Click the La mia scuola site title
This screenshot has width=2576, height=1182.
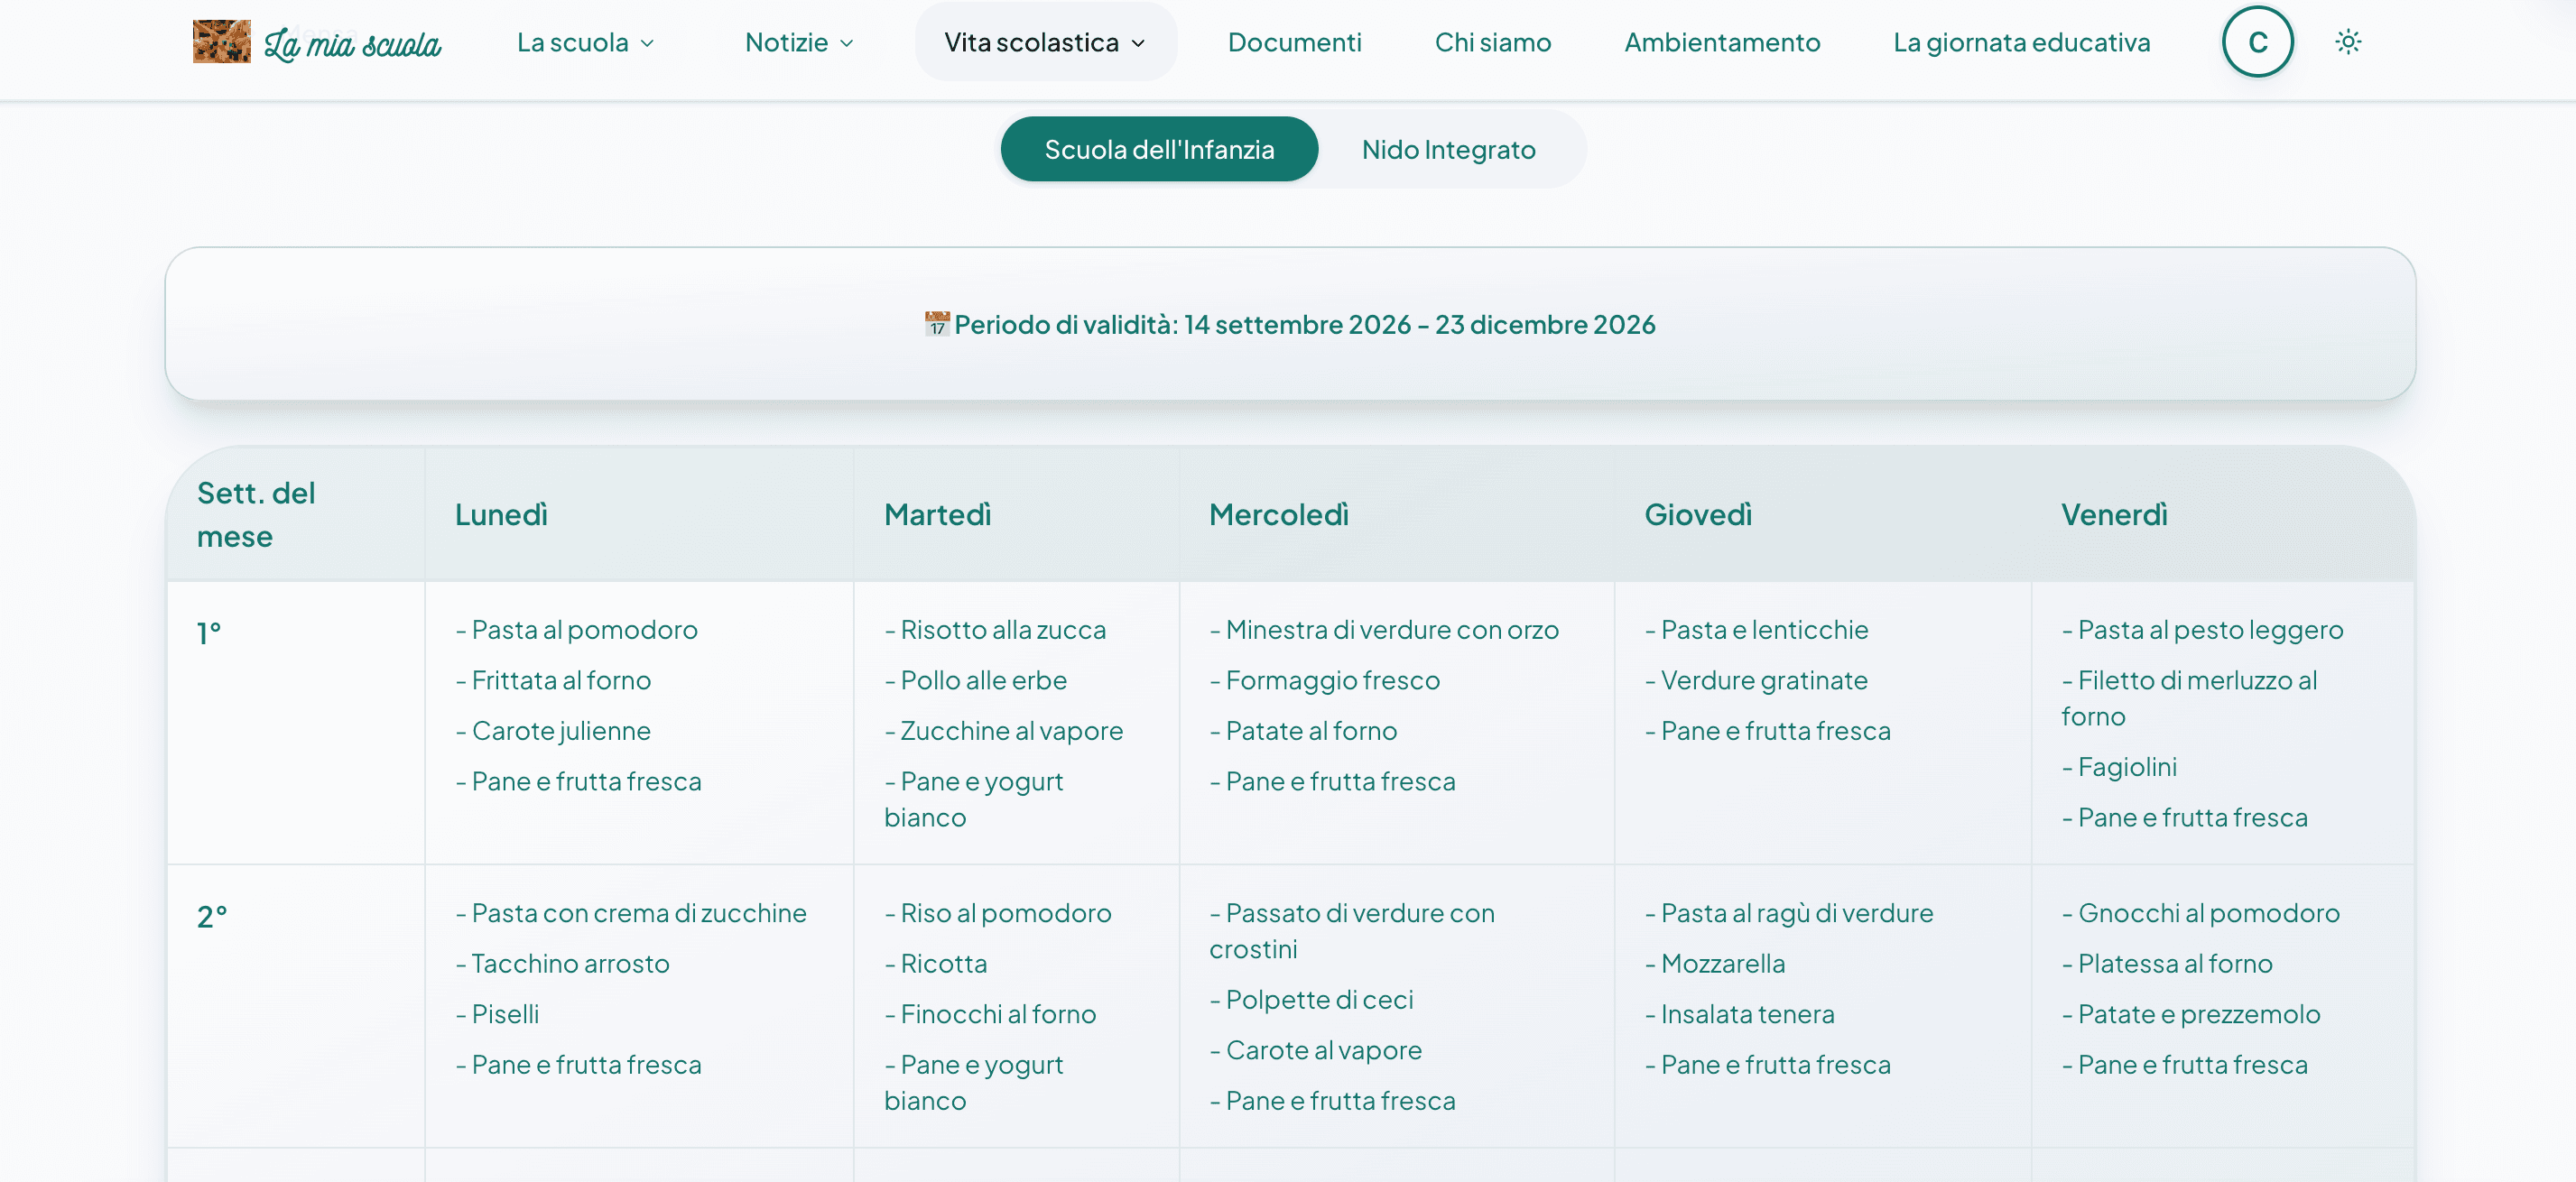[352, 43]
